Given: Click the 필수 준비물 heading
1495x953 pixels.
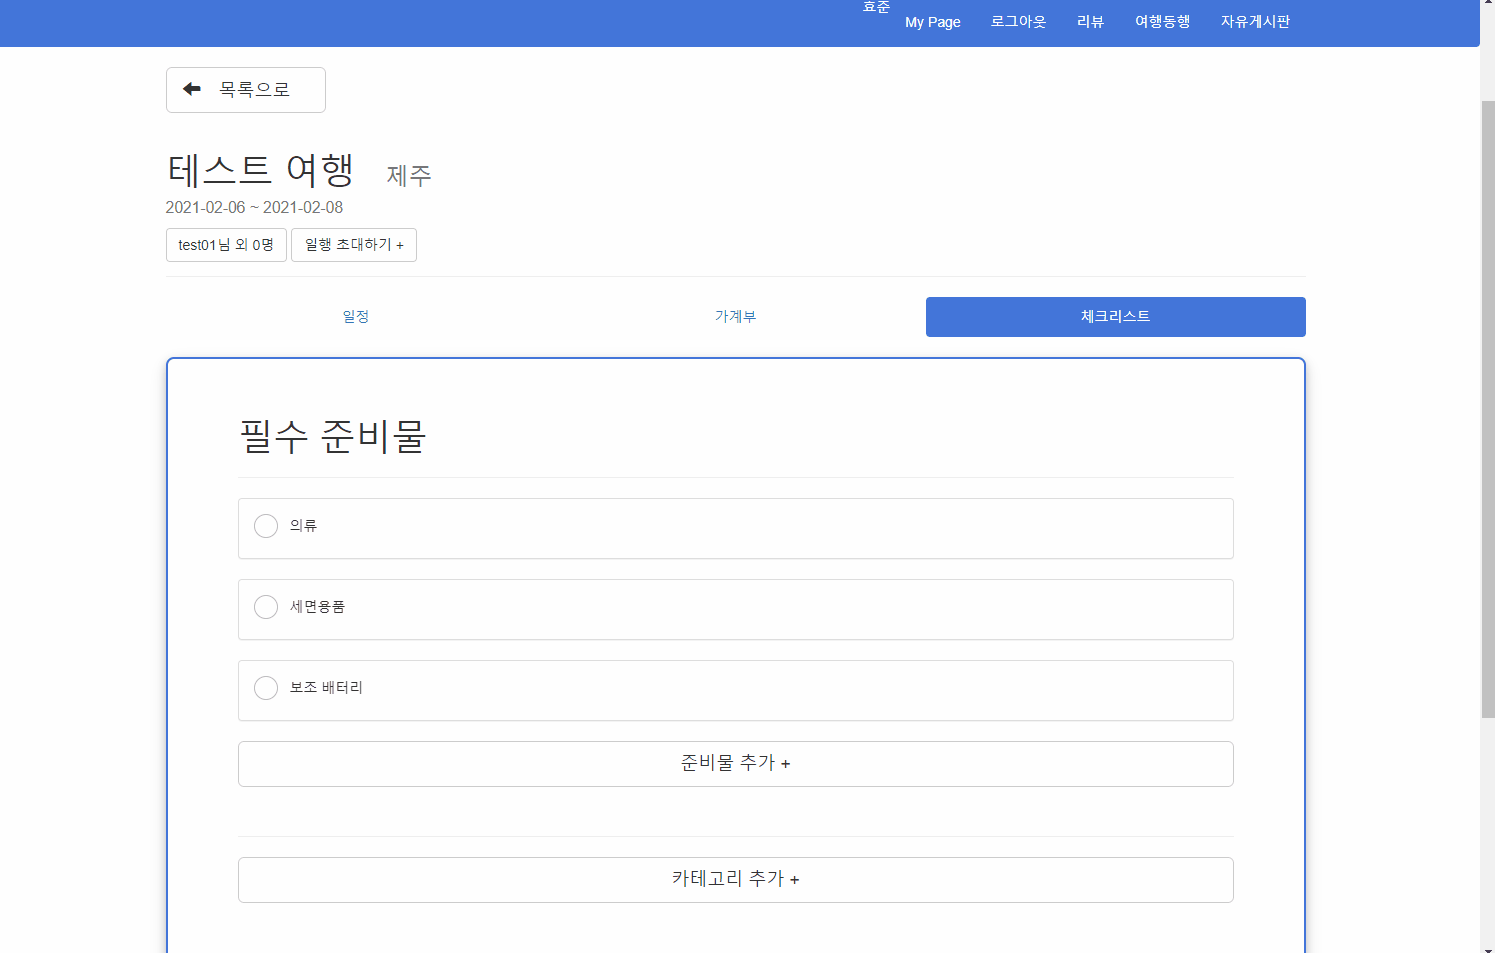Looking at the screenshot, I should (x=333, y=437).
